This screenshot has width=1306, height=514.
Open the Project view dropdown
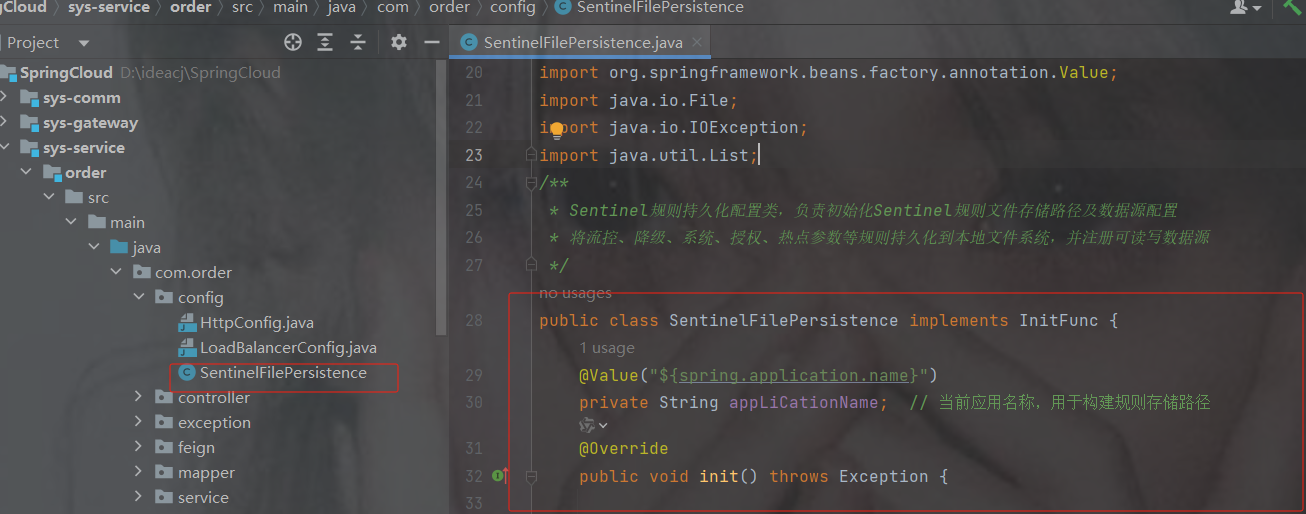tap(83, 43)
